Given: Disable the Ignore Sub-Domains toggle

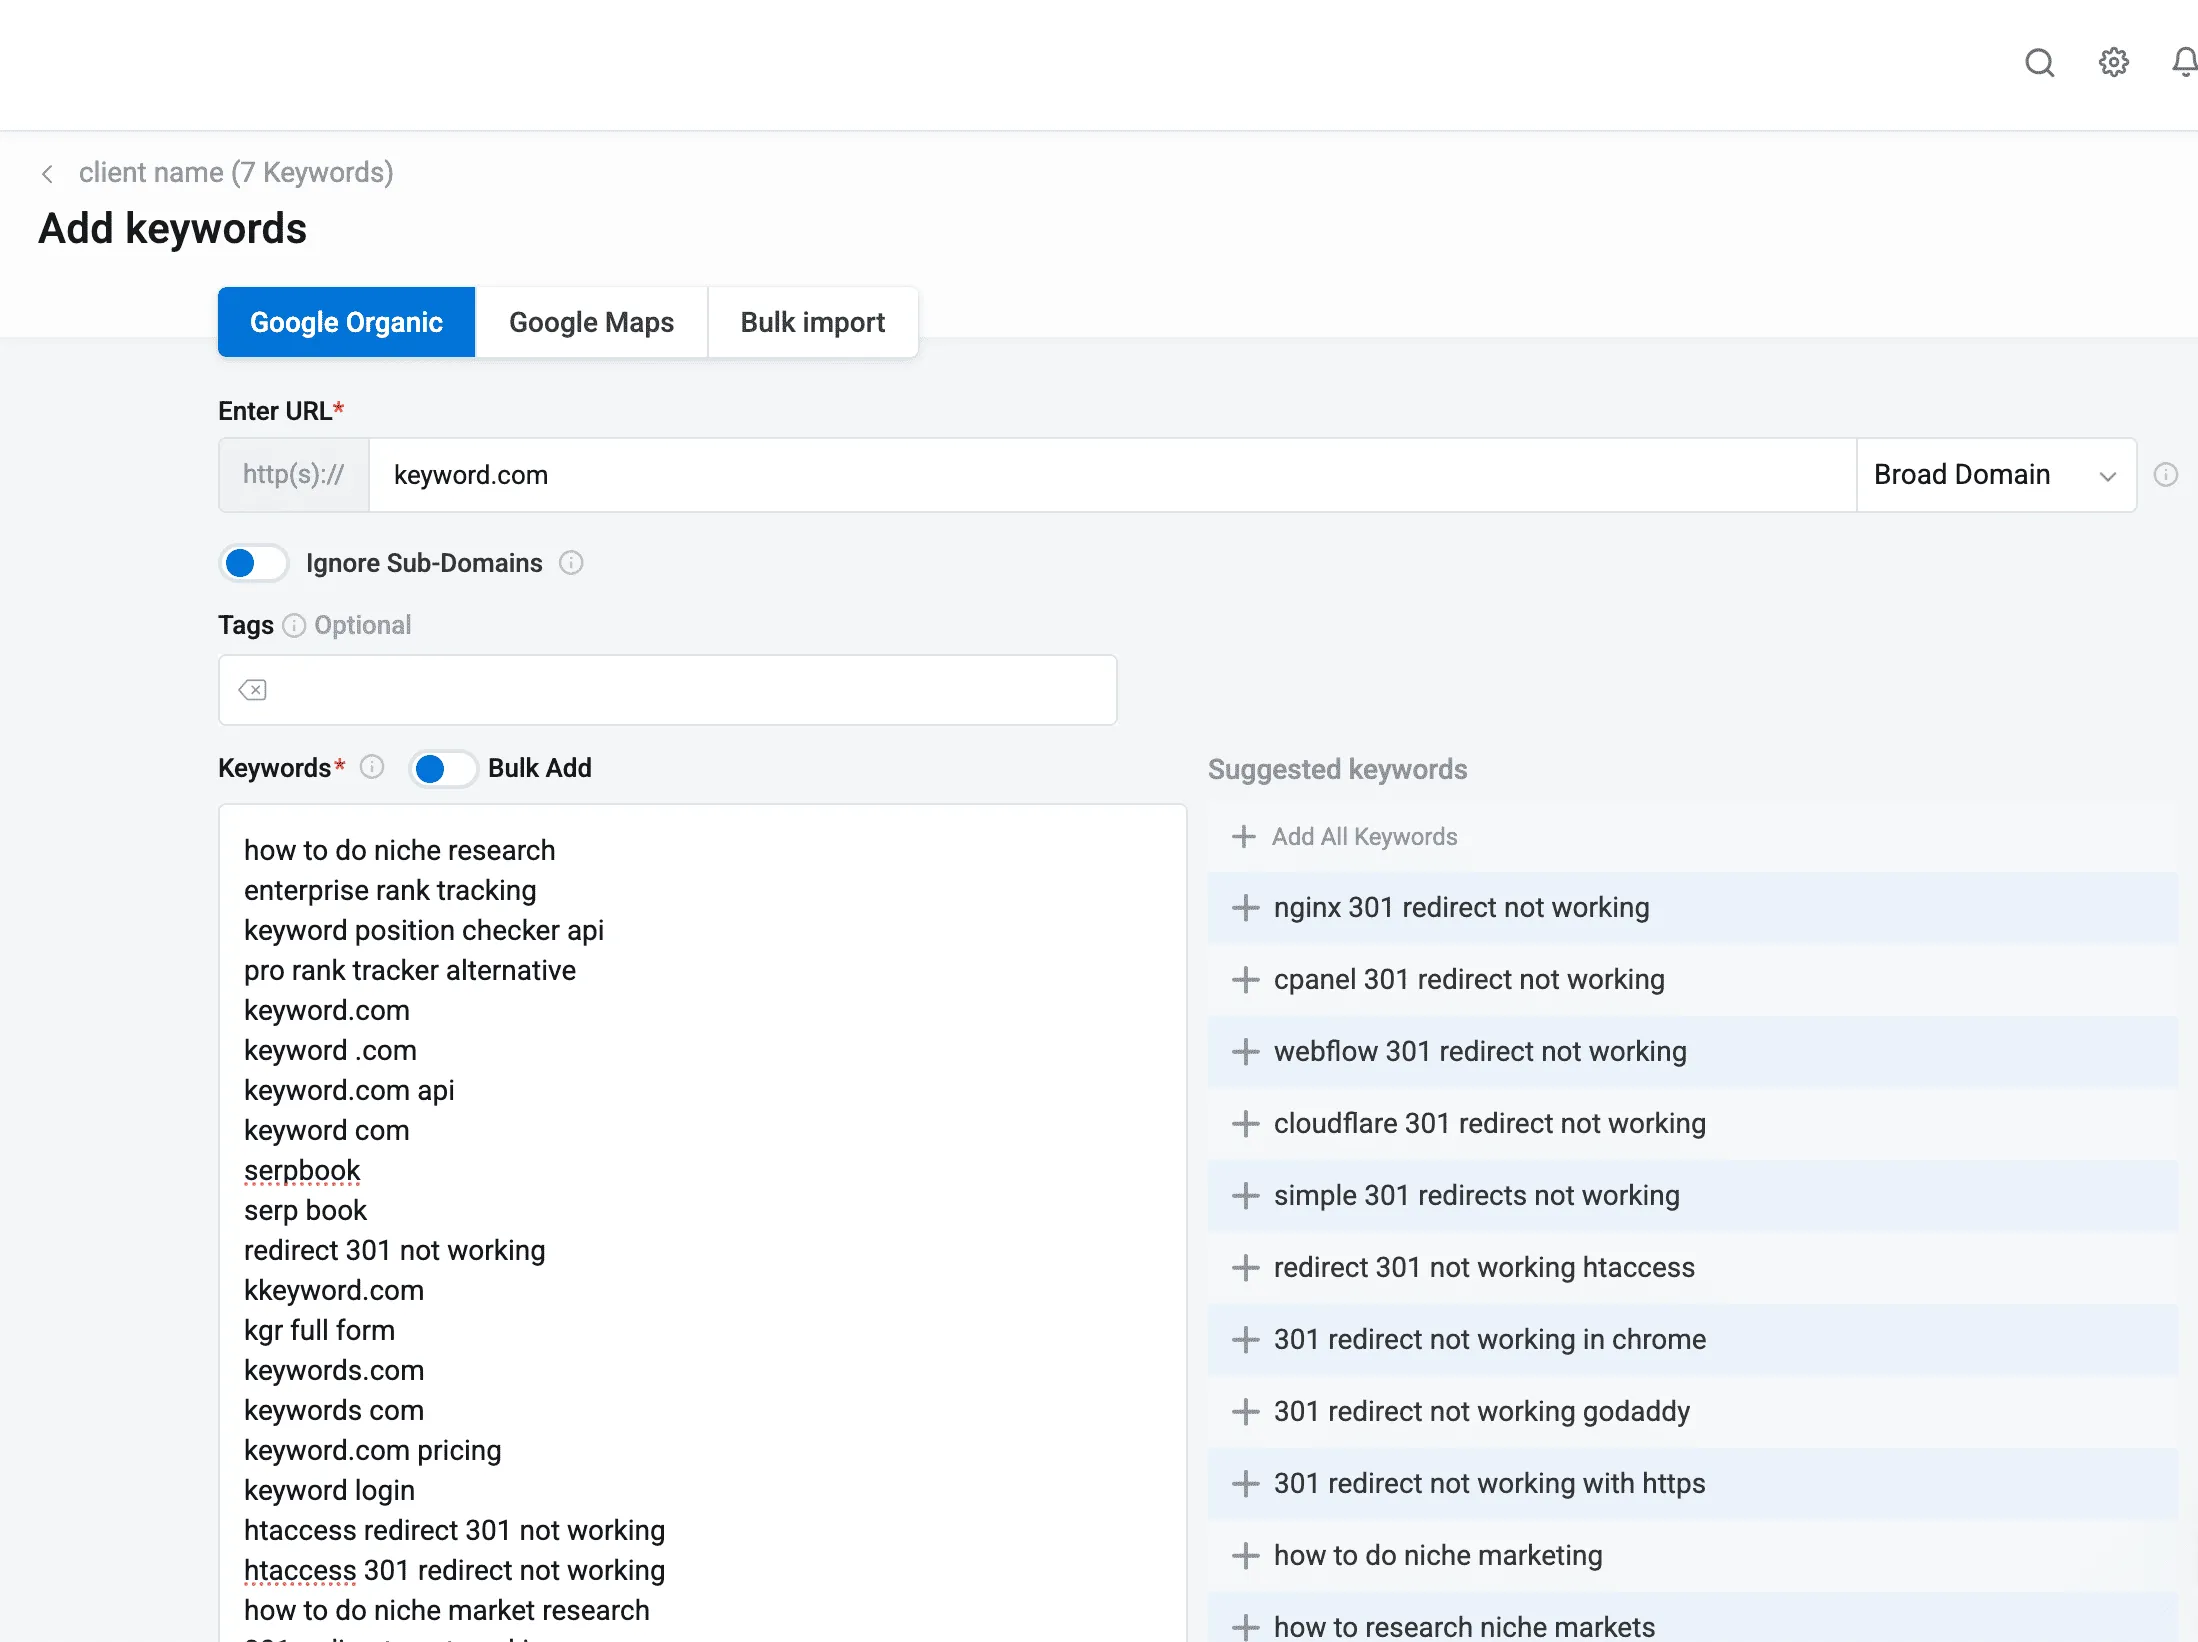Looking at the screenshot, I should pyautogui.click(x=253, y=563).
